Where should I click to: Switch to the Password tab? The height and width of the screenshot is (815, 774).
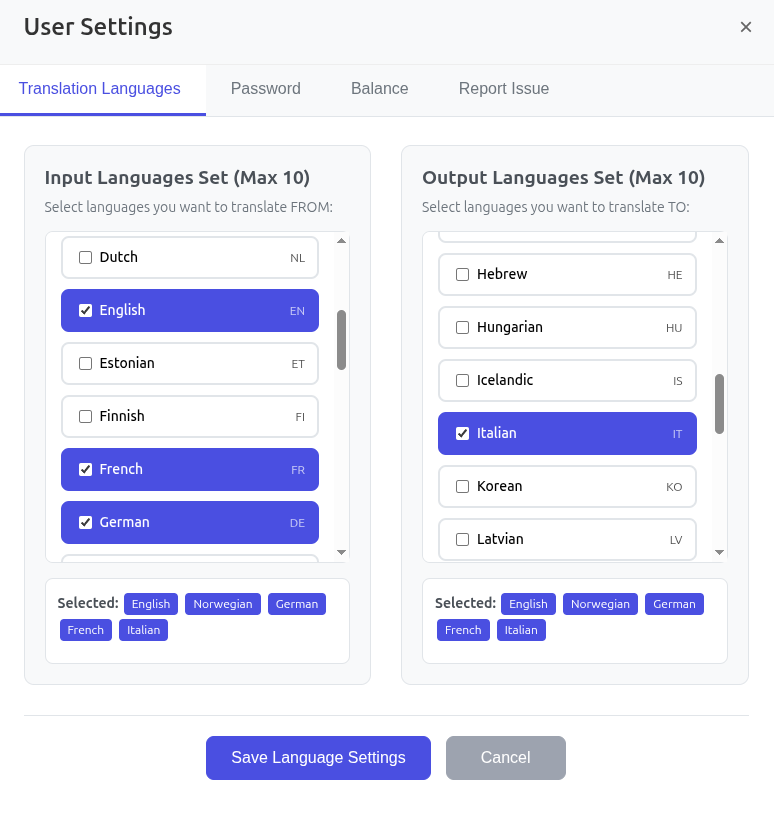click(x=265, y=88)
